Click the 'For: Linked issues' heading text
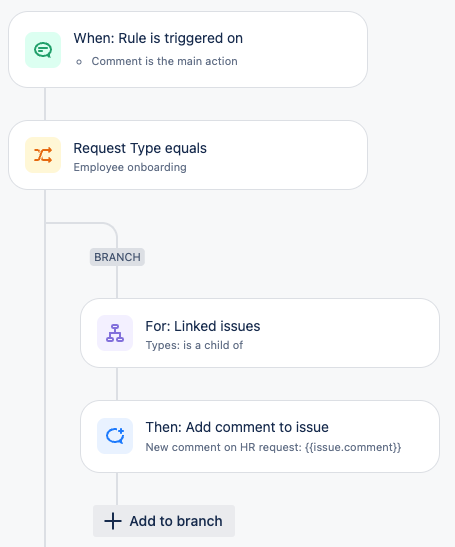This screenshot has height=547, width=455. pyautogui.click(x=203, y=326)
